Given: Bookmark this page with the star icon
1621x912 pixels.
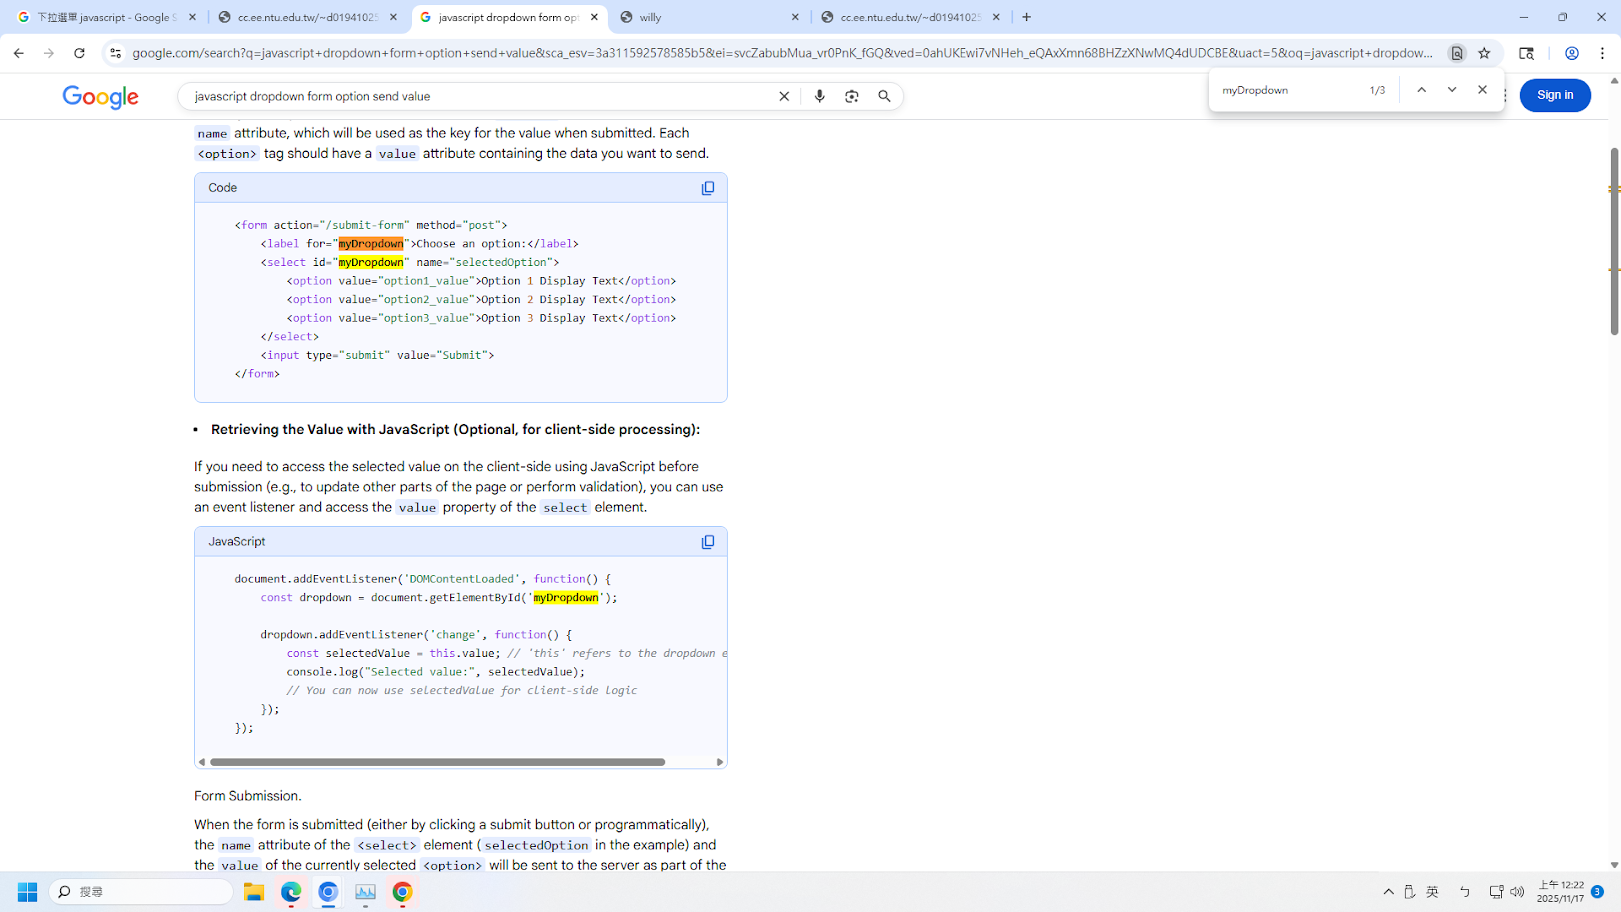Looking at the screenshot, I should tap(1484, 53).
